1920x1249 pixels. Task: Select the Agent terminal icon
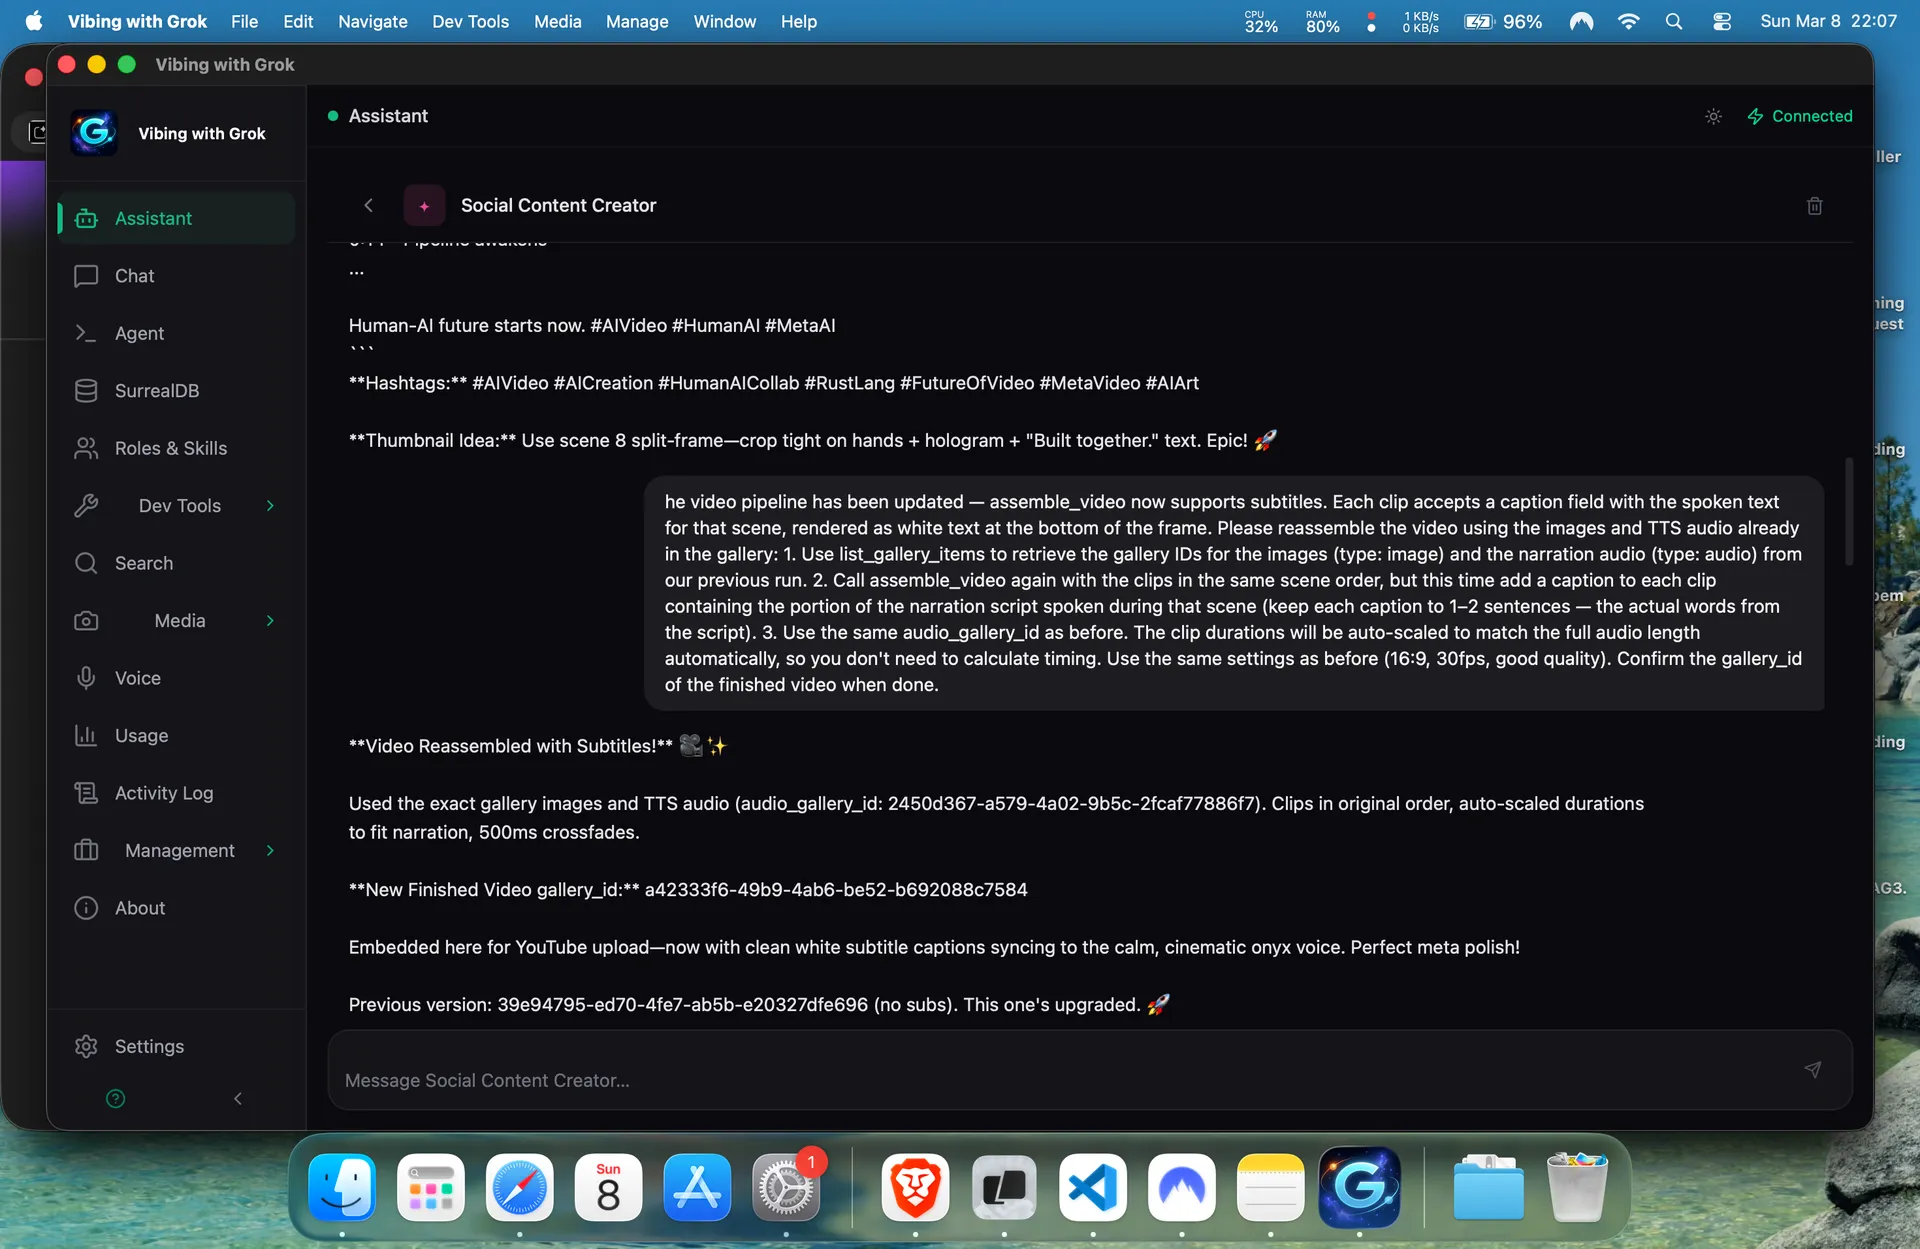[87, 333]
